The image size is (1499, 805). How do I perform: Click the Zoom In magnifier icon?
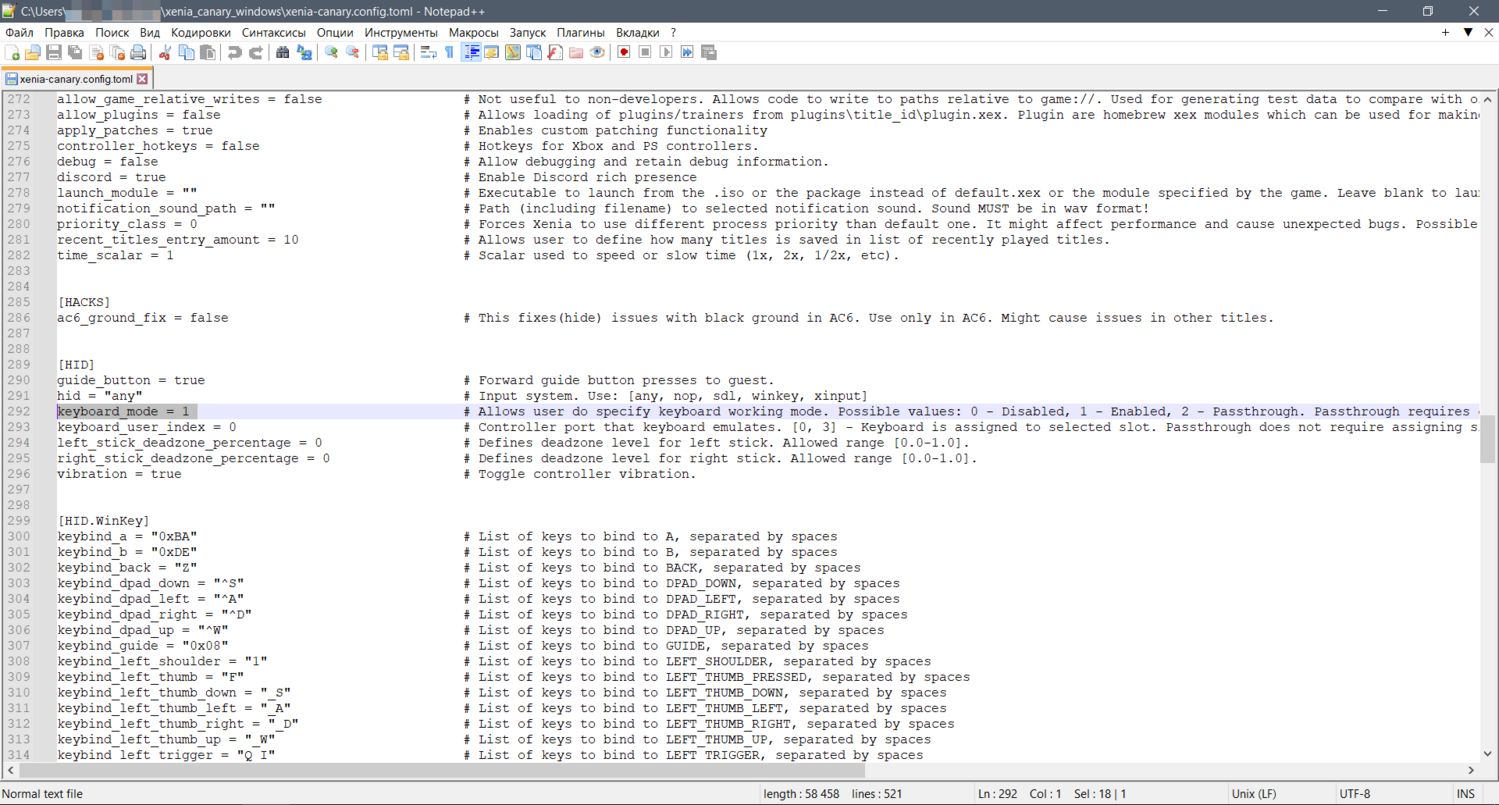tap(331, 53)
